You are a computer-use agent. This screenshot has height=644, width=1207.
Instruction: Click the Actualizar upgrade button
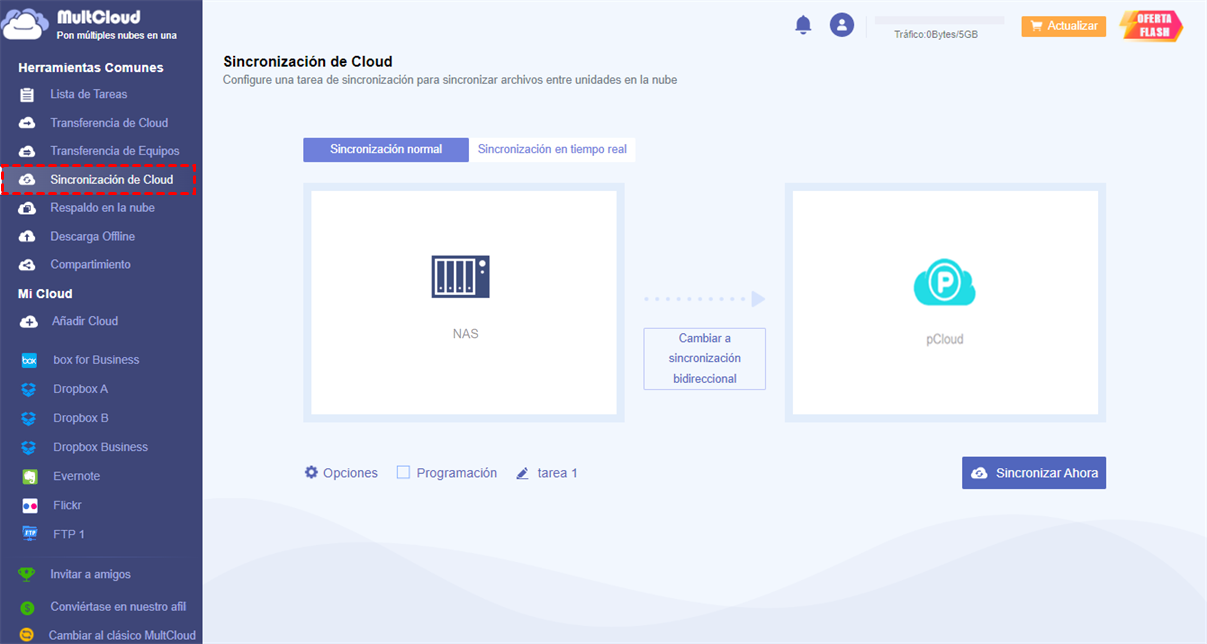coord(1063,25)
